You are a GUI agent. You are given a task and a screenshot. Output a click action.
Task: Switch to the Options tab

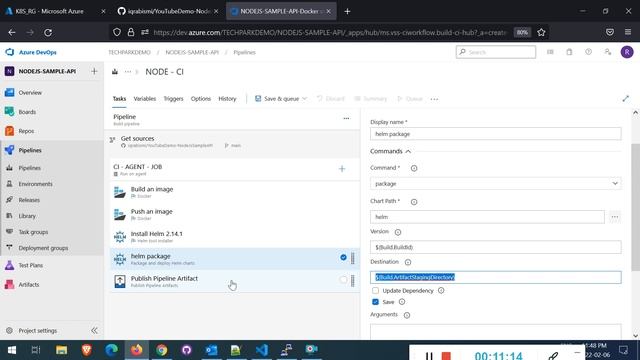[200, 99]
